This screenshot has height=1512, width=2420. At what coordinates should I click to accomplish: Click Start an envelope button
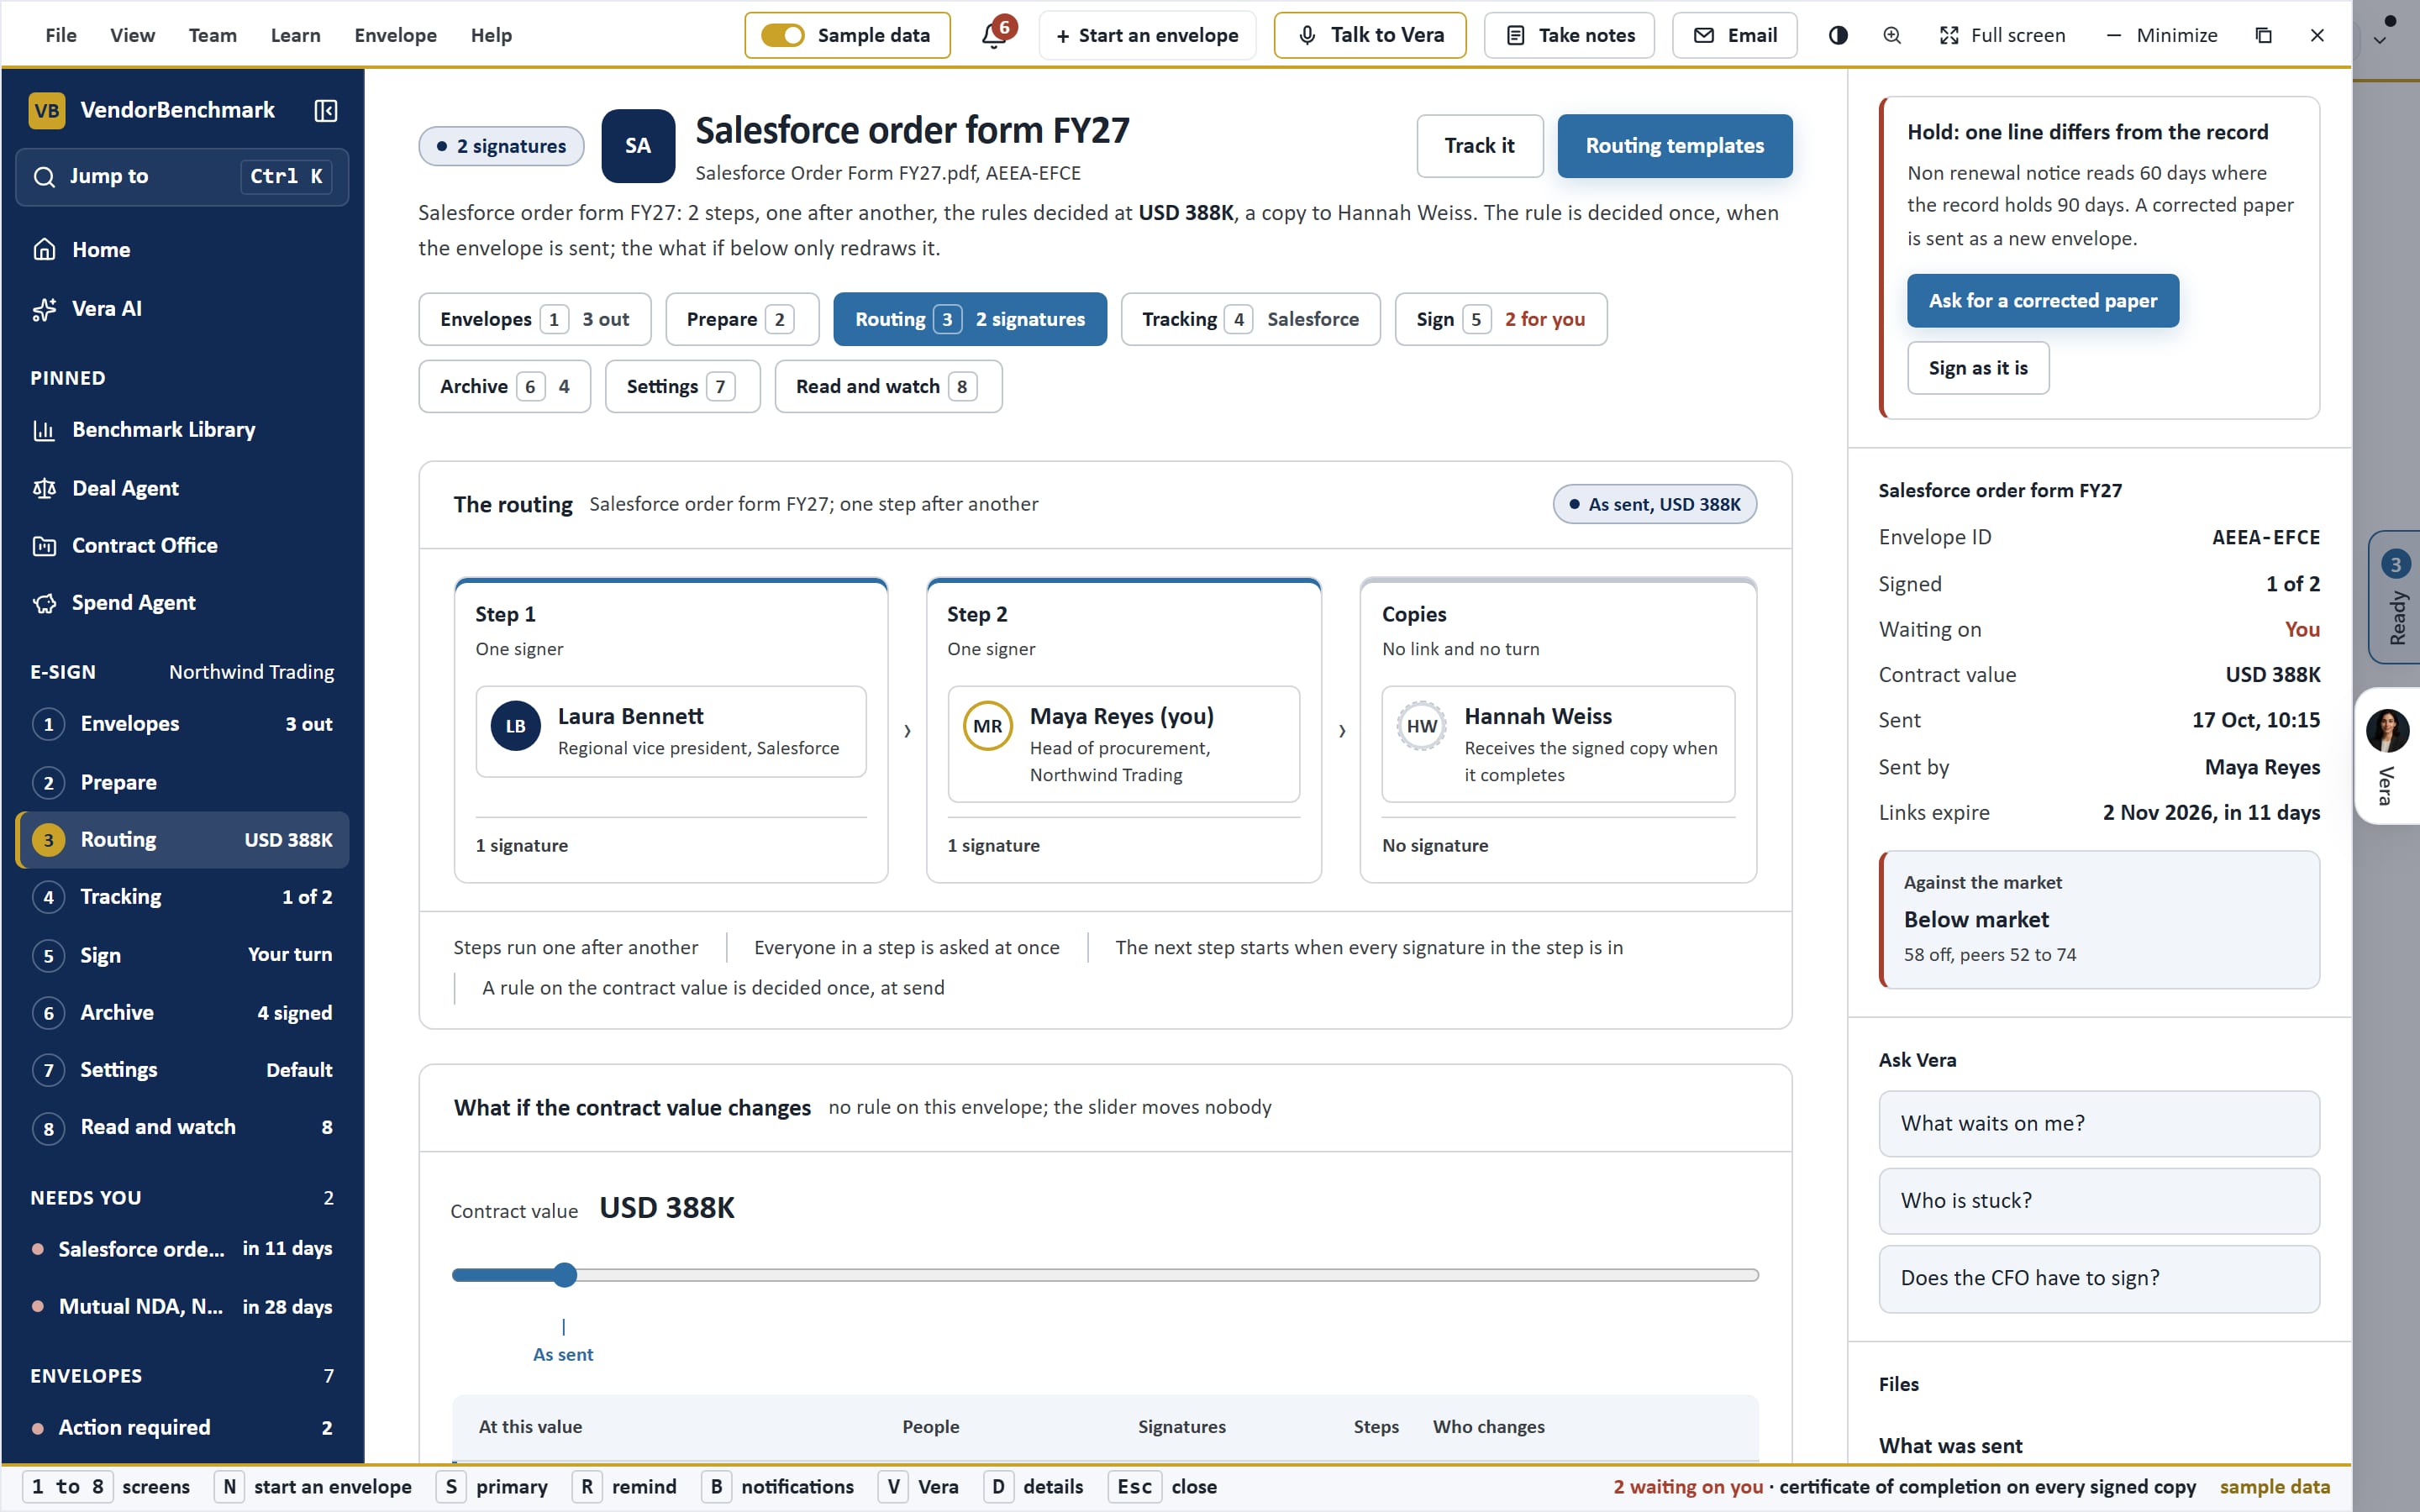[1147, 35]
